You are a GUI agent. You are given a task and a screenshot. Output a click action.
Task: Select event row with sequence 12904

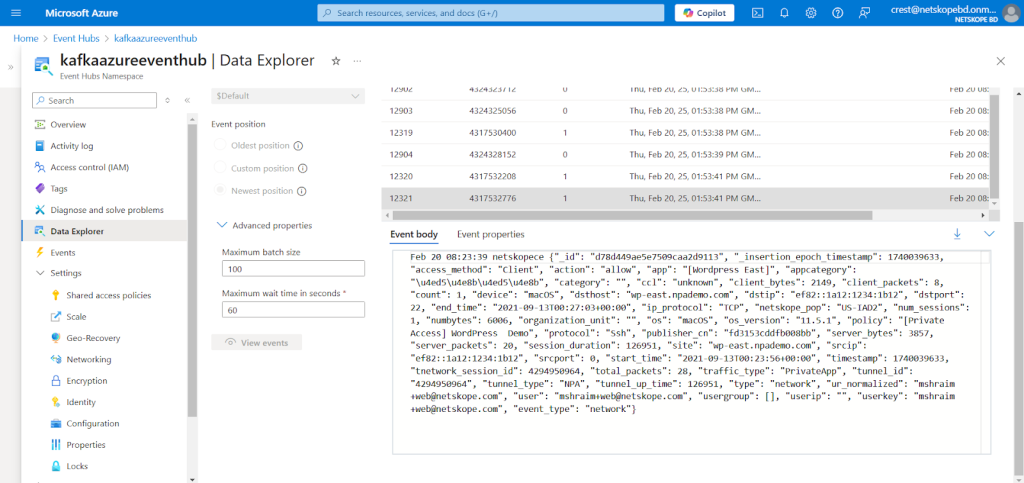(x=685, y=155)
